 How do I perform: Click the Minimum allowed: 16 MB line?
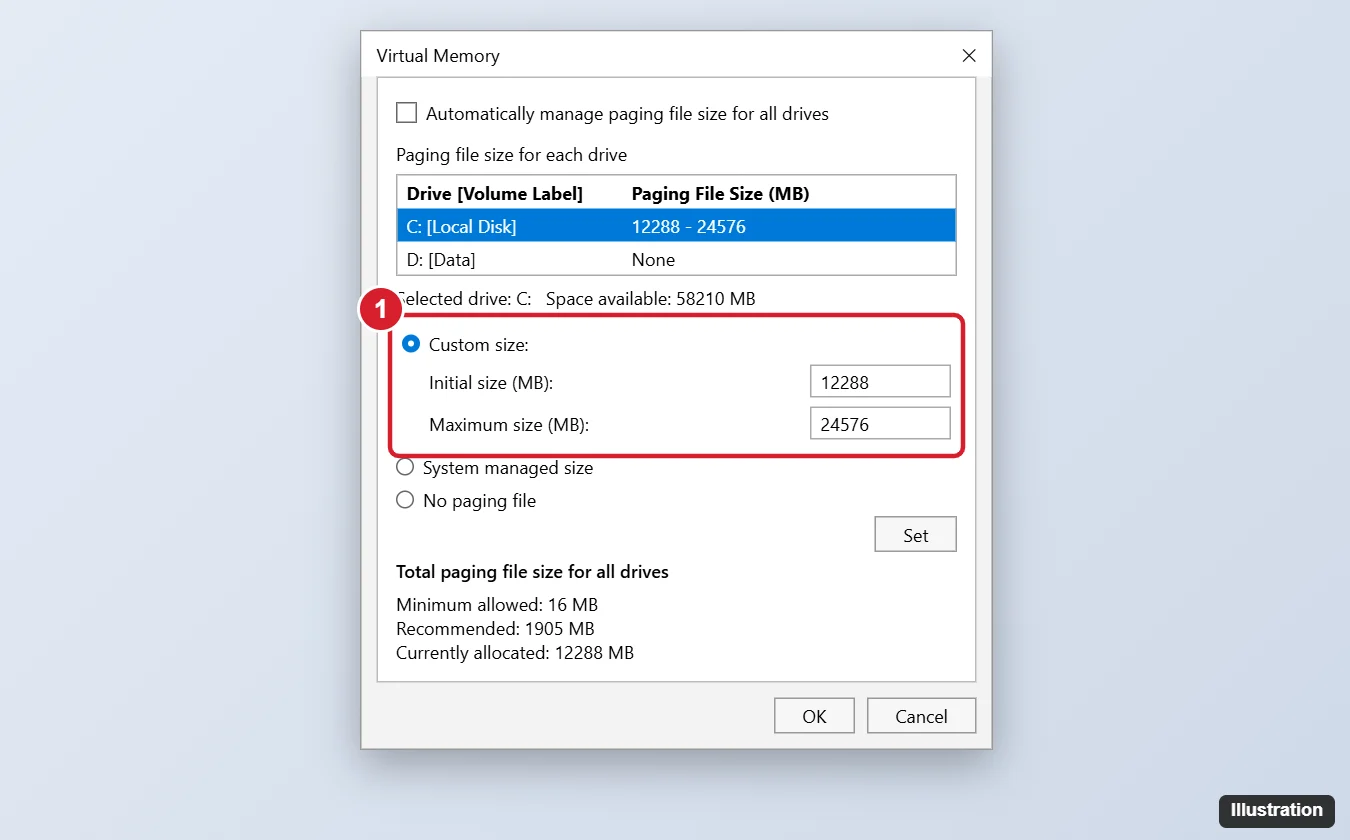(497, 605)
